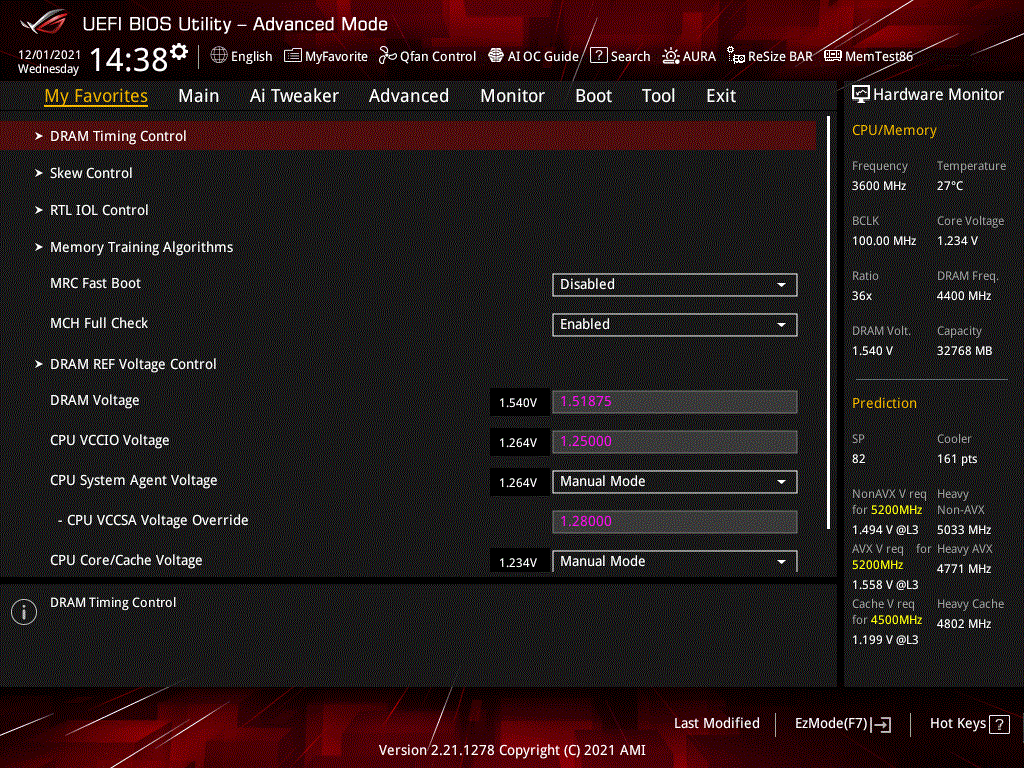
Task: Switch to EzMode(F7)
Action: (x=843, y=724)
